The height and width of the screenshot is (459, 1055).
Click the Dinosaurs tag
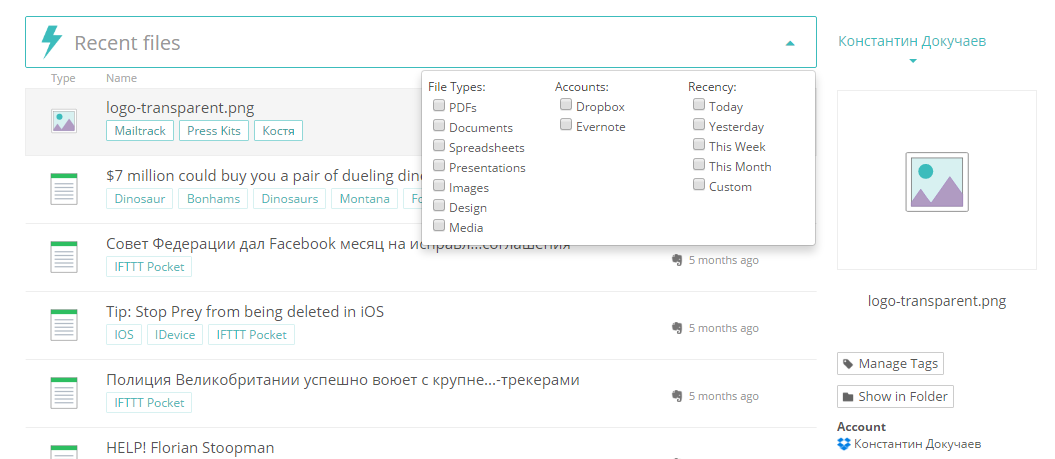290,199
